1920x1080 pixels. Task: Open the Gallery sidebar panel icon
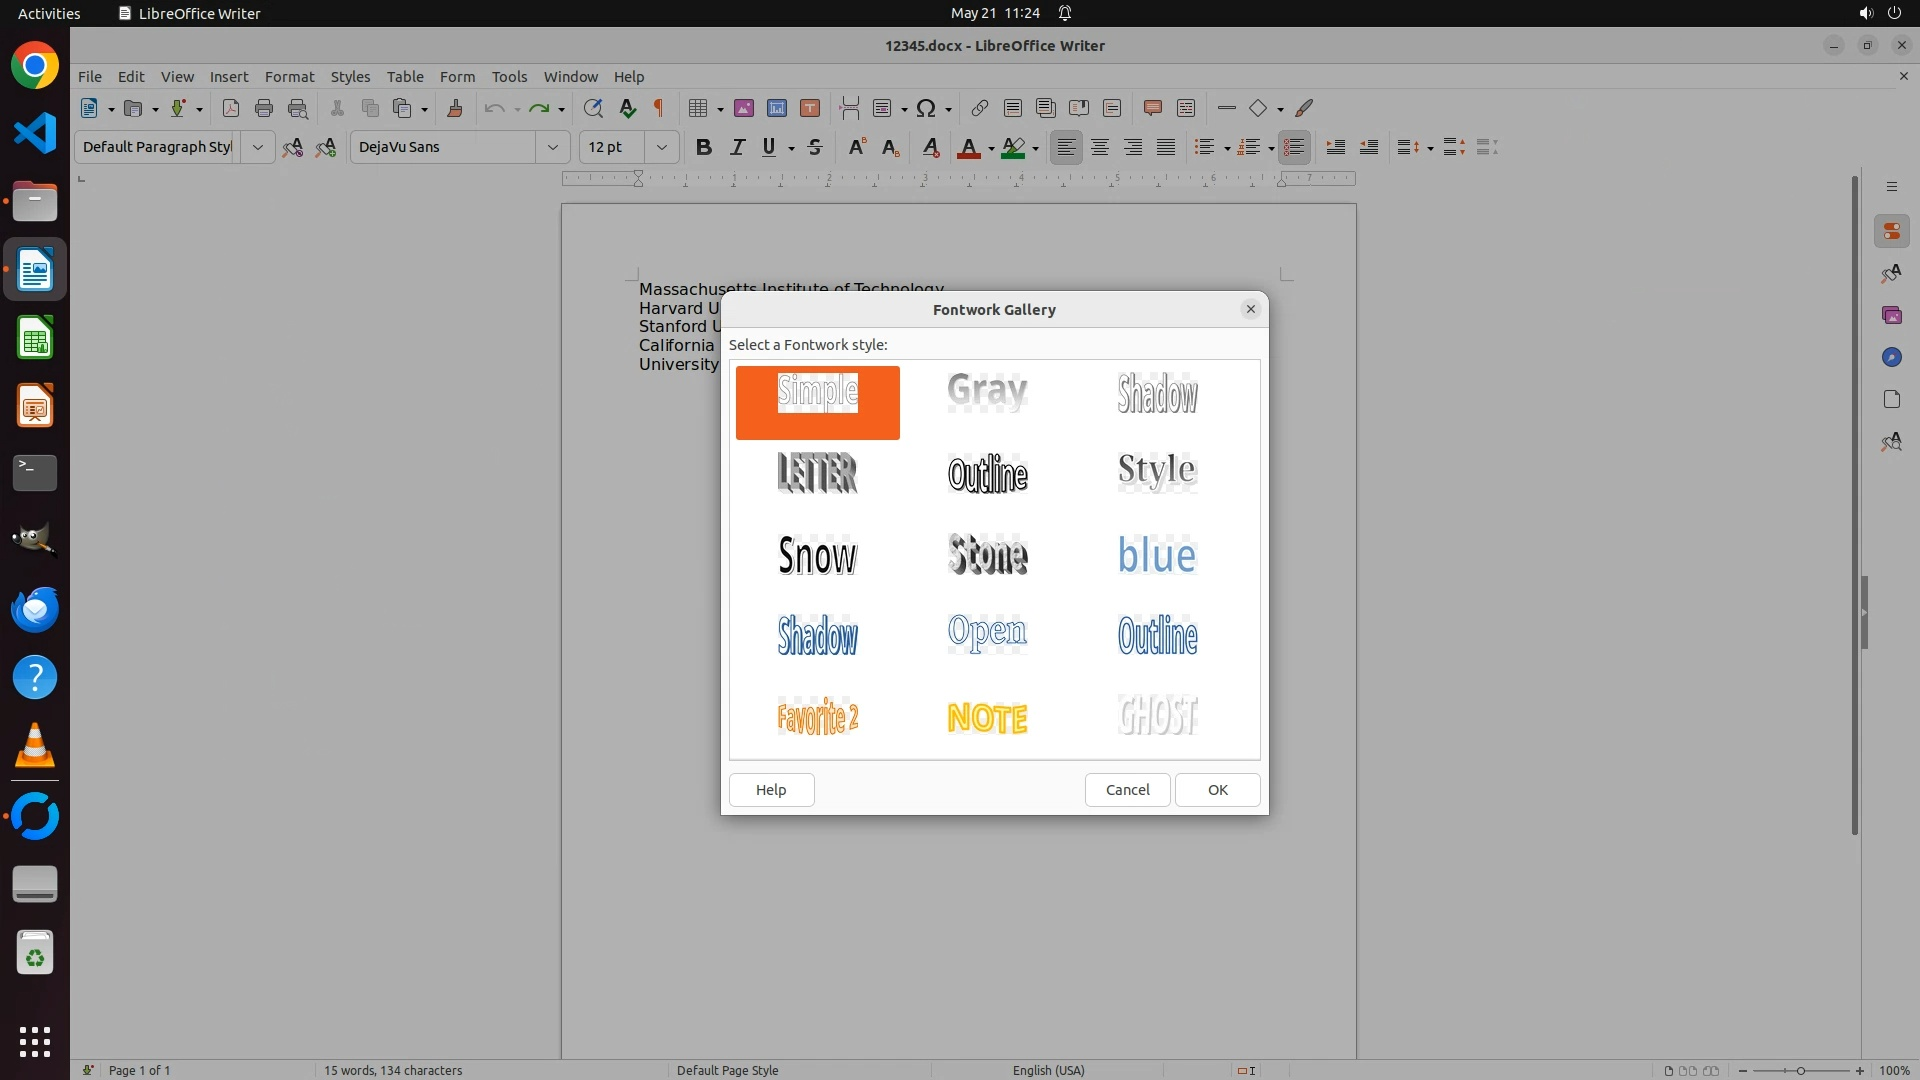(1891, 315)
